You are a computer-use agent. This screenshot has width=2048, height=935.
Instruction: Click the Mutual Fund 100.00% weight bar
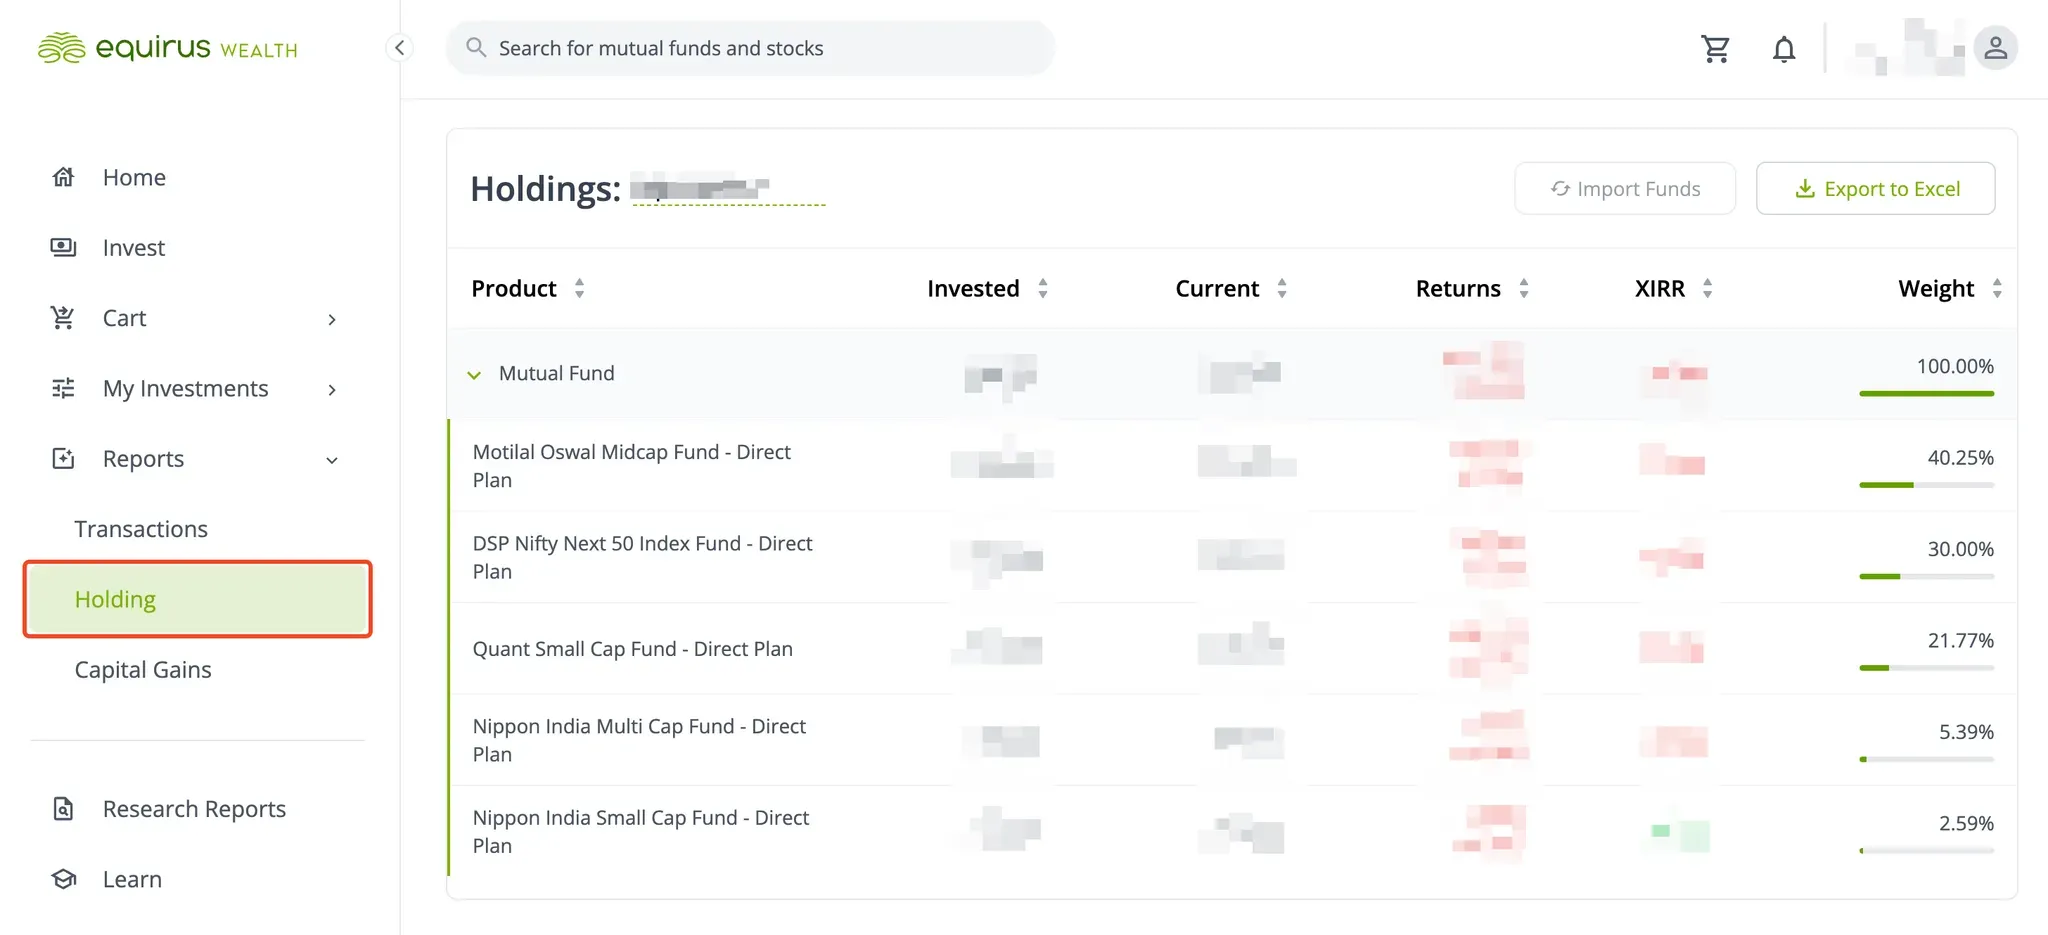tap(1927, 394)
